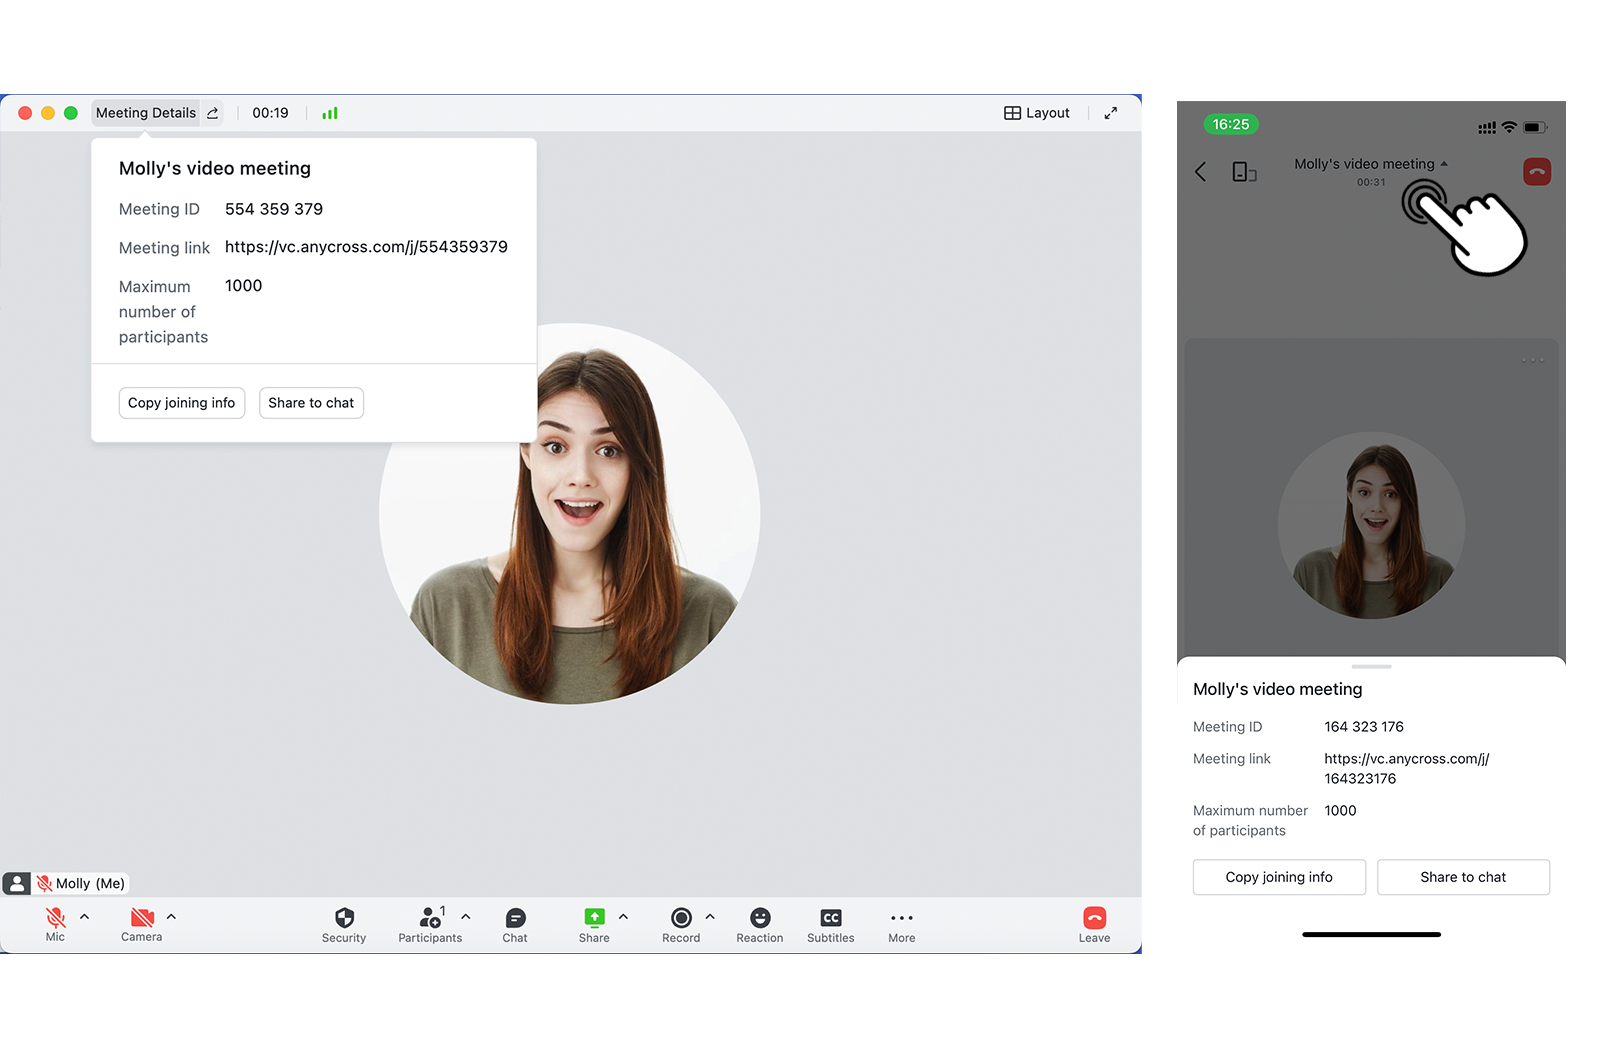Expand the Camera options arrow
The height and width of the screenshot is (1062, 1602).
tap(171, 916)
